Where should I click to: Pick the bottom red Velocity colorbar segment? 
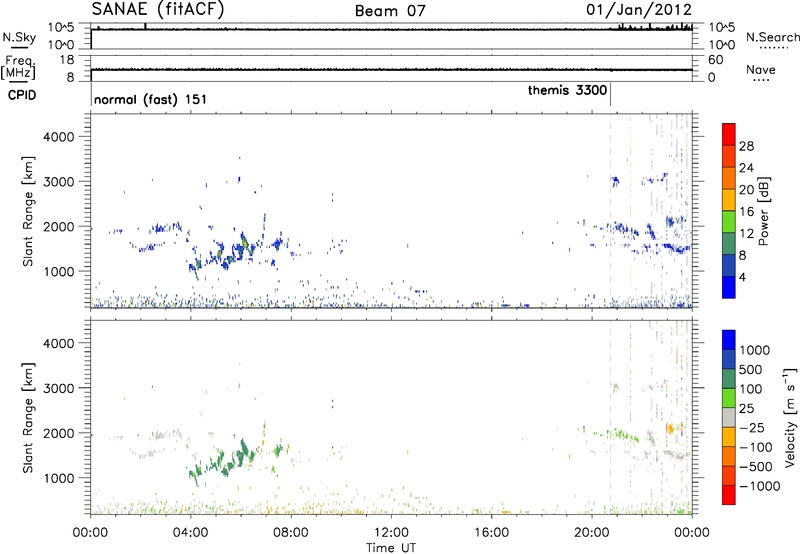pos(729,495)
